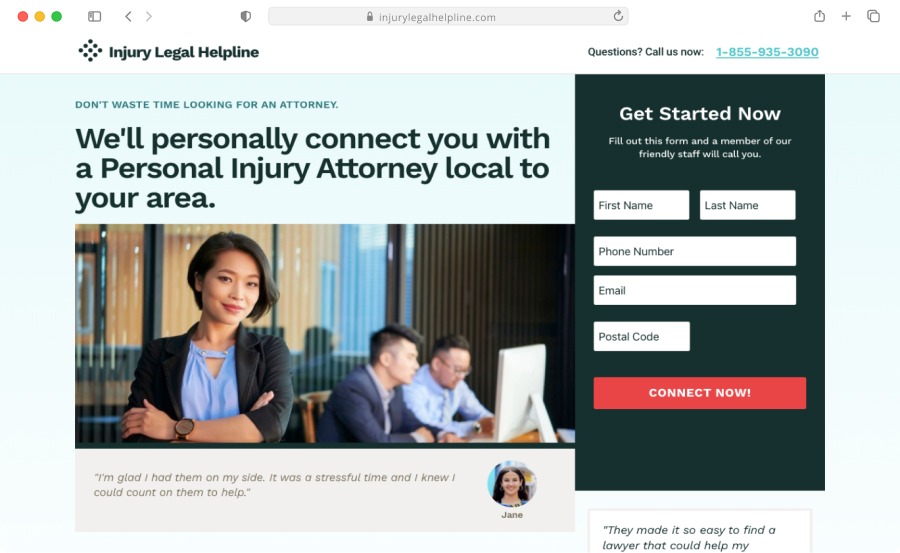Open the Share icon in toolbar
900x553 pixels.
tap(820, 16)
